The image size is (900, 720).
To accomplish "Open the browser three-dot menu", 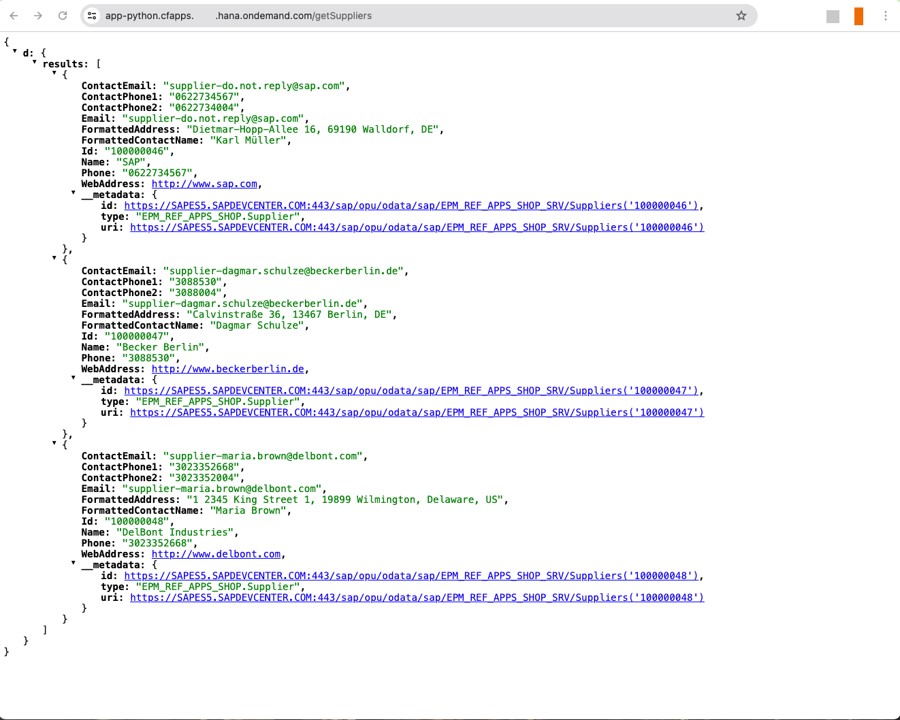I will (886, 15).
